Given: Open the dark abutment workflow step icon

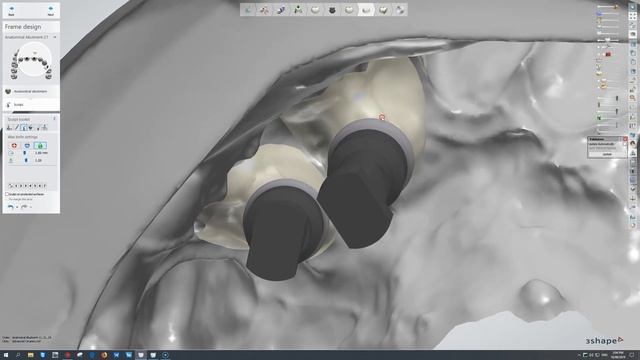Looking at the screenshot, I should click(332, 10).
